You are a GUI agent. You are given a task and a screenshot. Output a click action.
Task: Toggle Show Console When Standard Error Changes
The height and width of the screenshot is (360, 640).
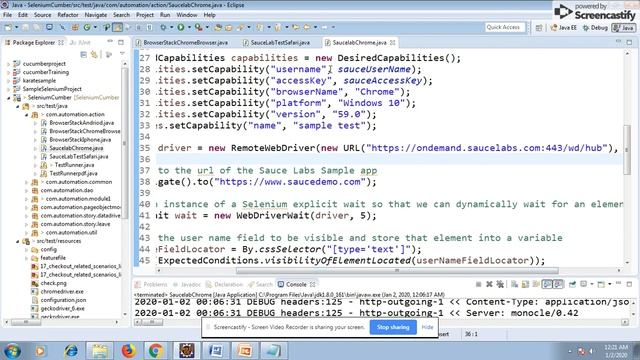558,284
